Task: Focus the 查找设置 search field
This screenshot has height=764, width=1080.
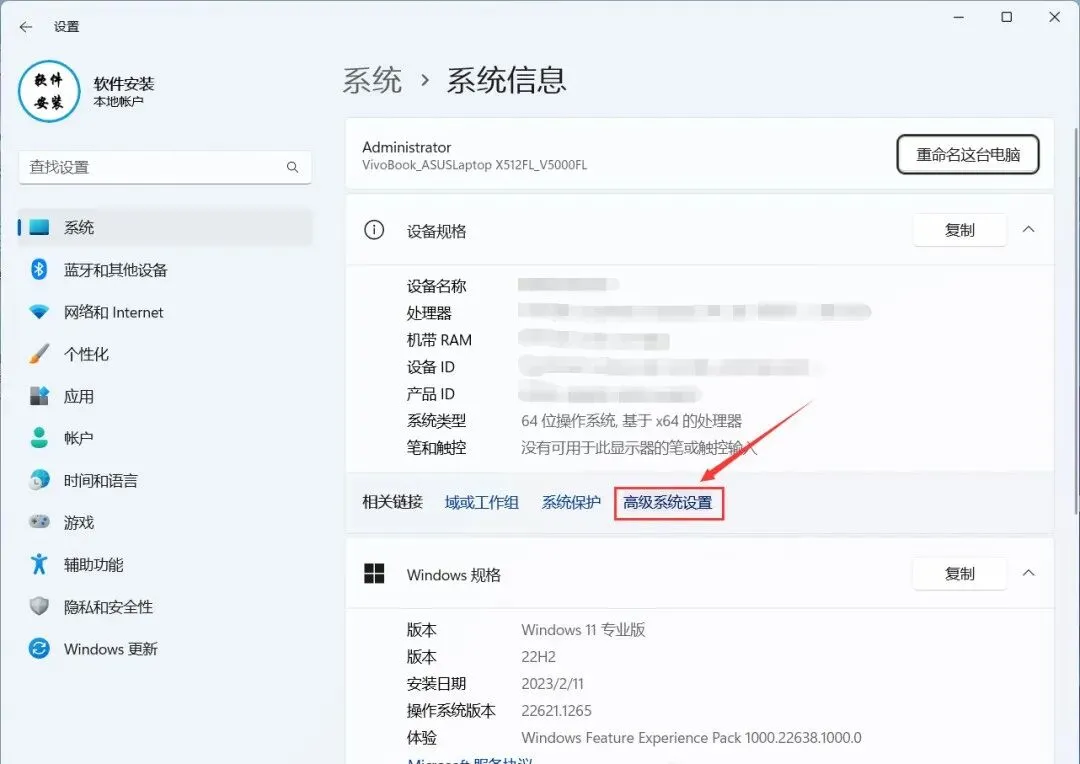Action: point(165,167)
